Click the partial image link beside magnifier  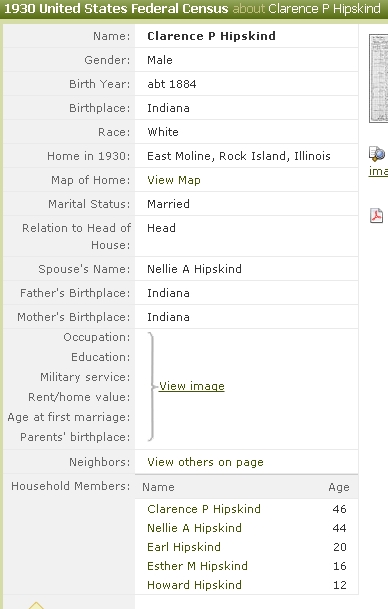pos(378,171)
